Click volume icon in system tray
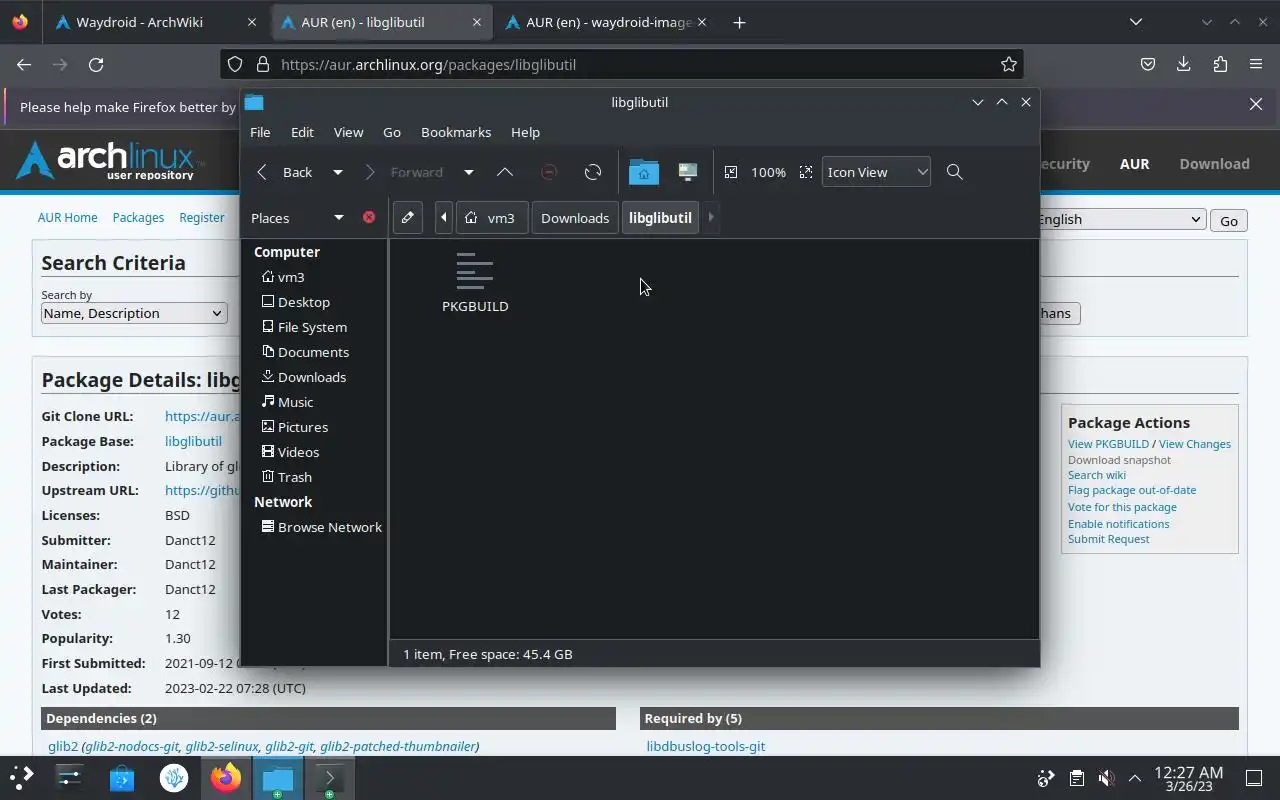 [x=1106, y=778]
